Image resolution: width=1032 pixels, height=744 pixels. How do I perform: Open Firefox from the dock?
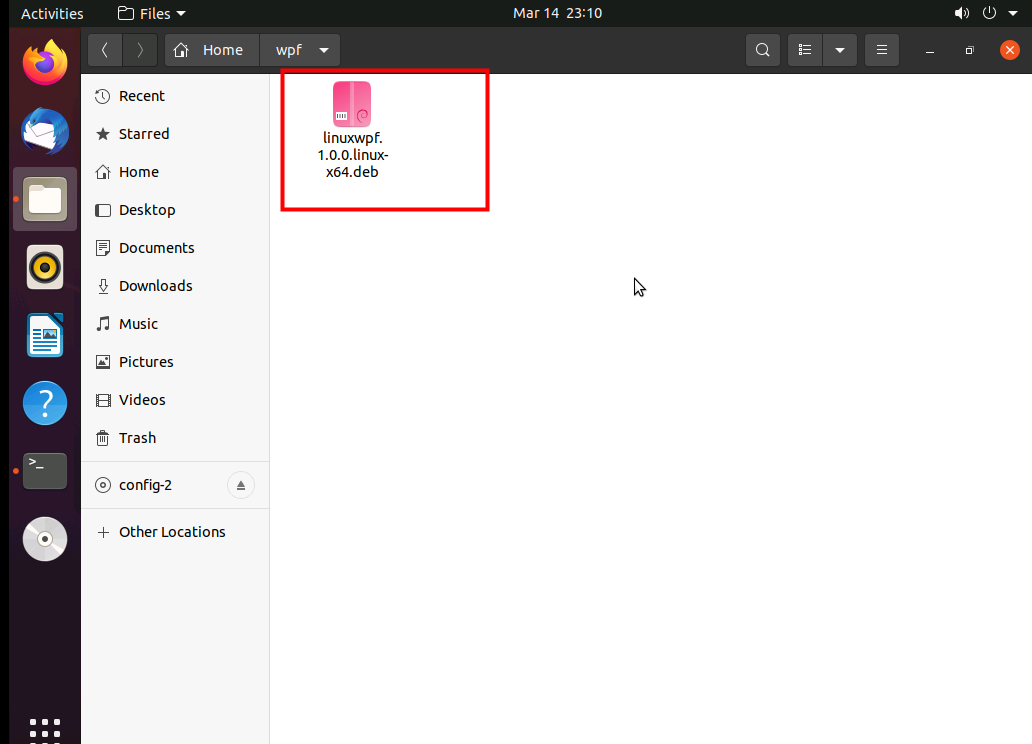pyautogui.click(x=45, y=63)
